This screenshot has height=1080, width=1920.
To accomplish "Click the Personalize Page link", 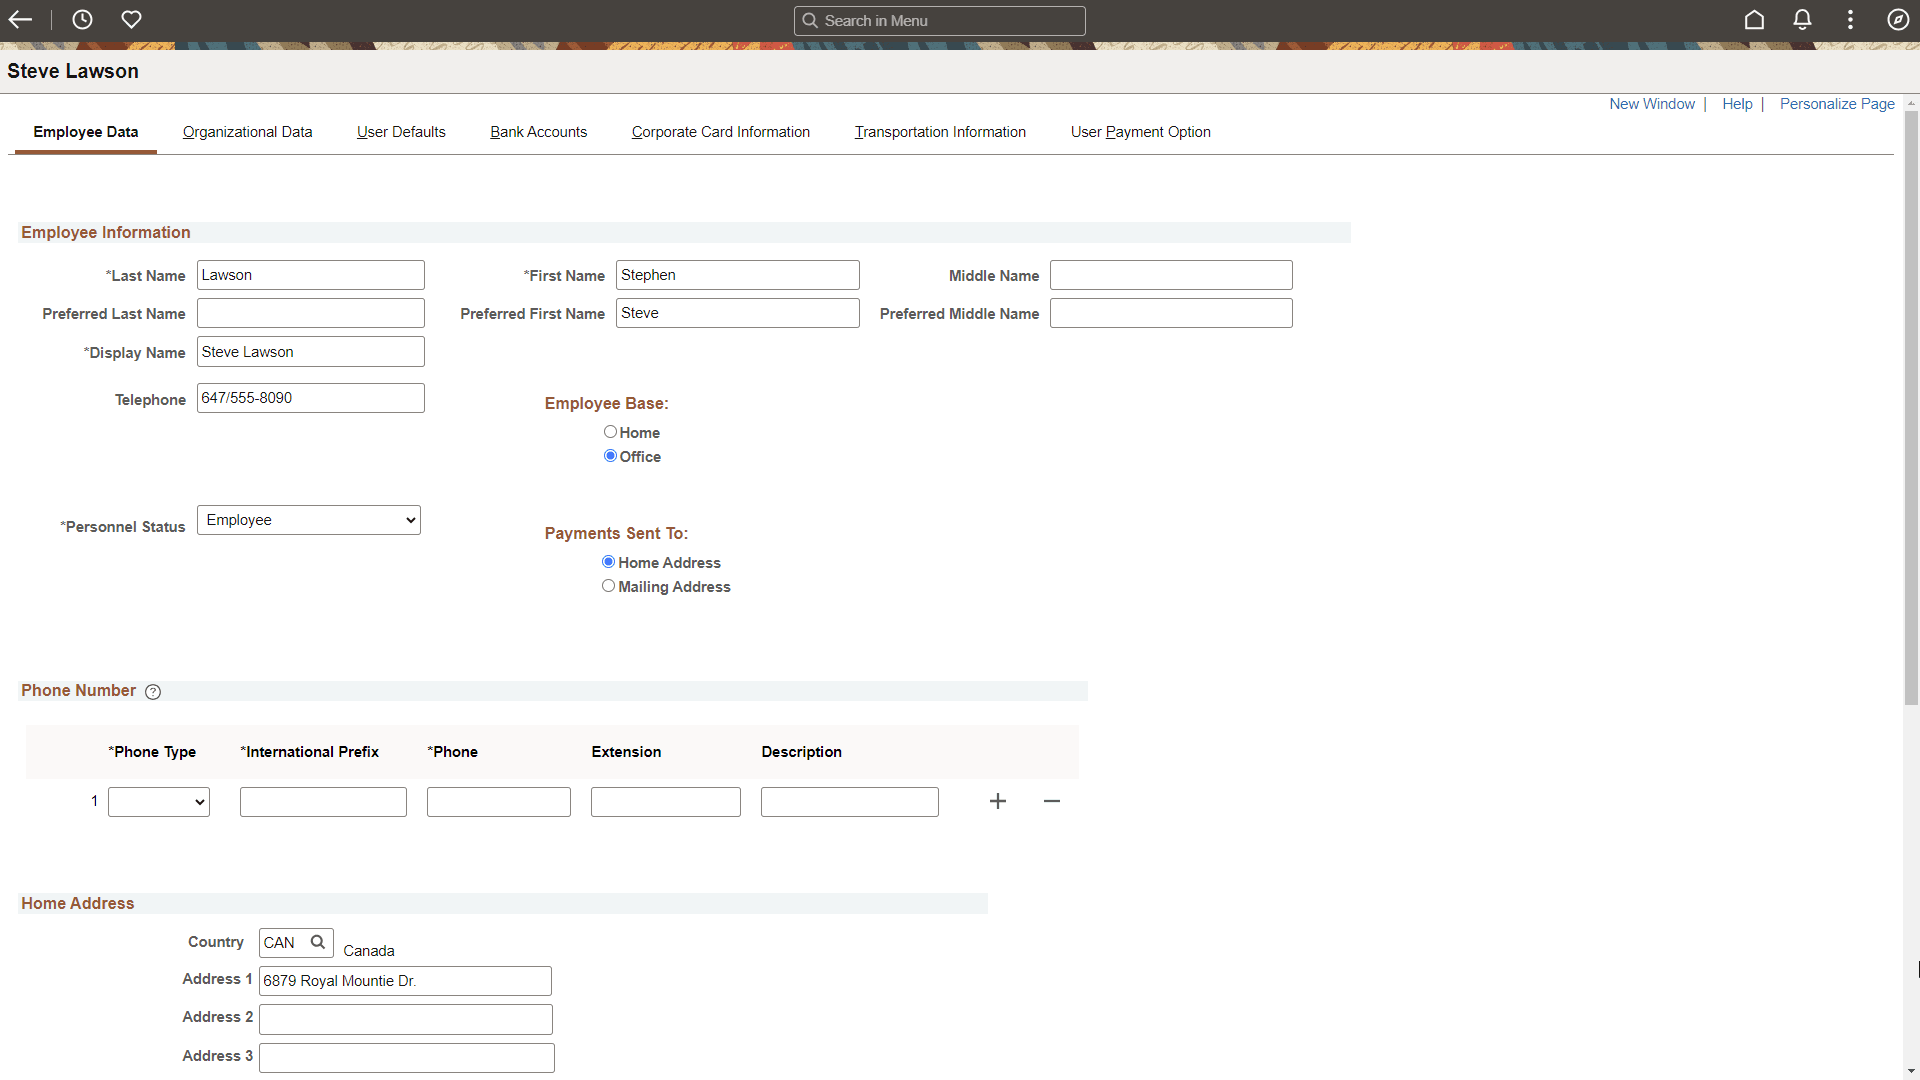I will [1836, 104].
